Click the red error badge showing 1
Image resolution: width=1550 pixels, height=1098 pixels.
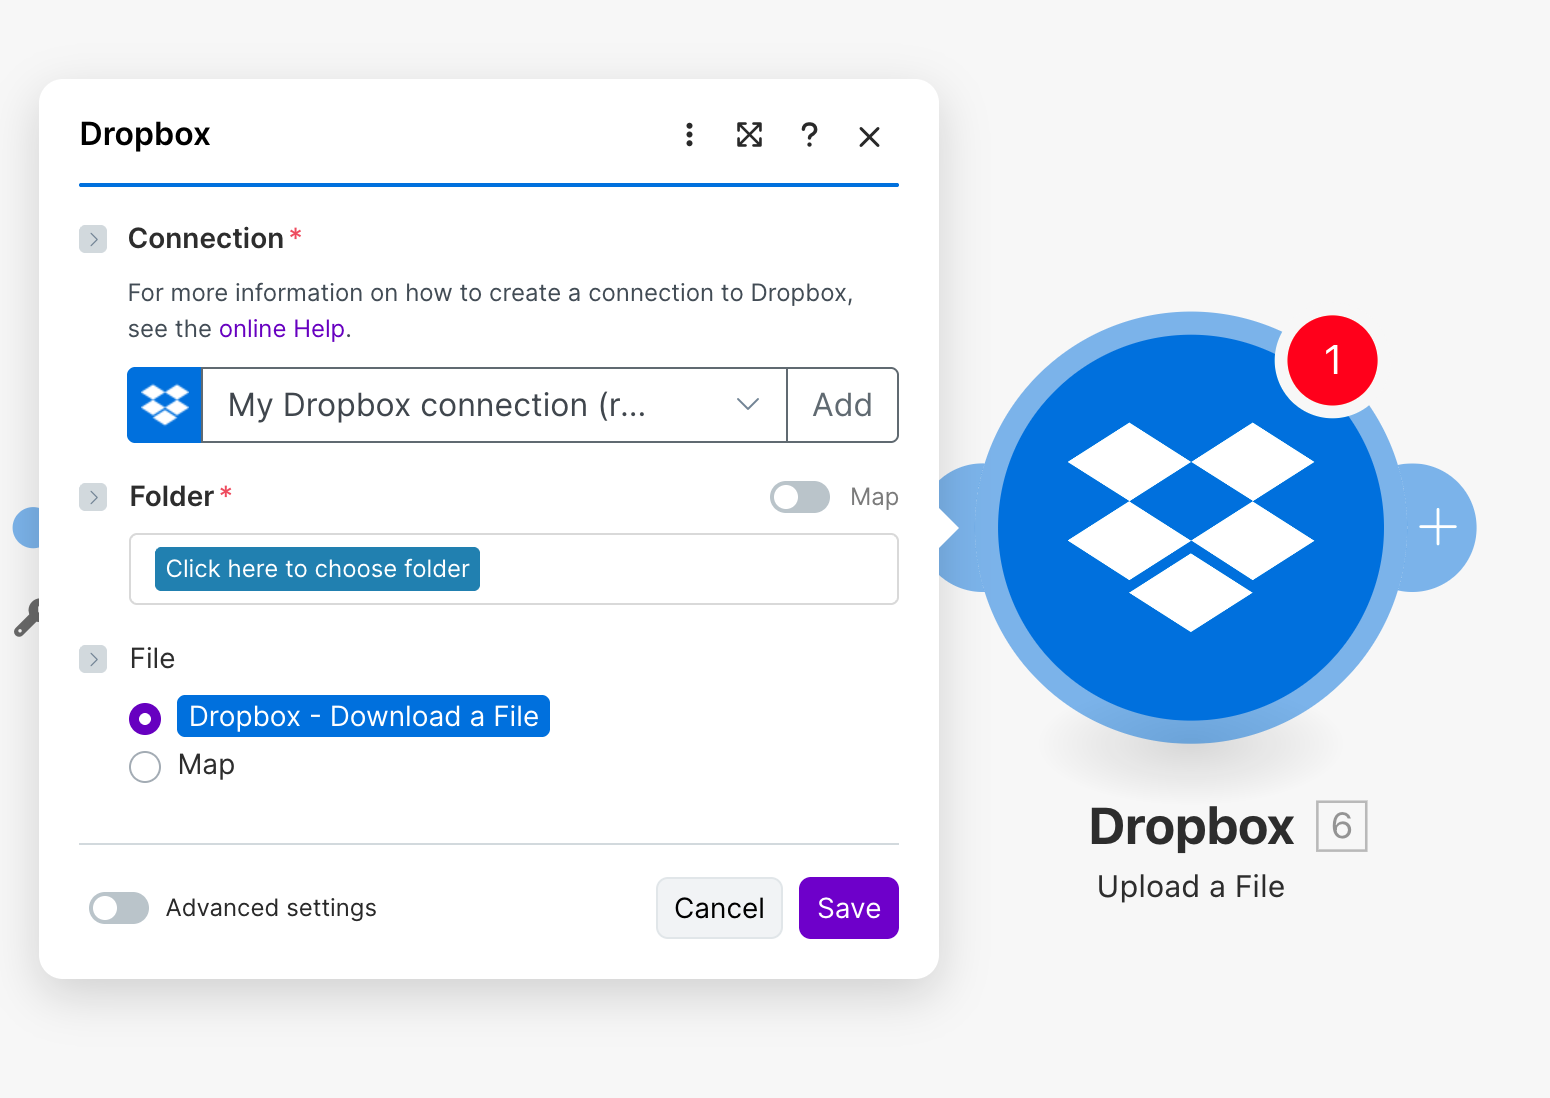tap(1332, 360)
